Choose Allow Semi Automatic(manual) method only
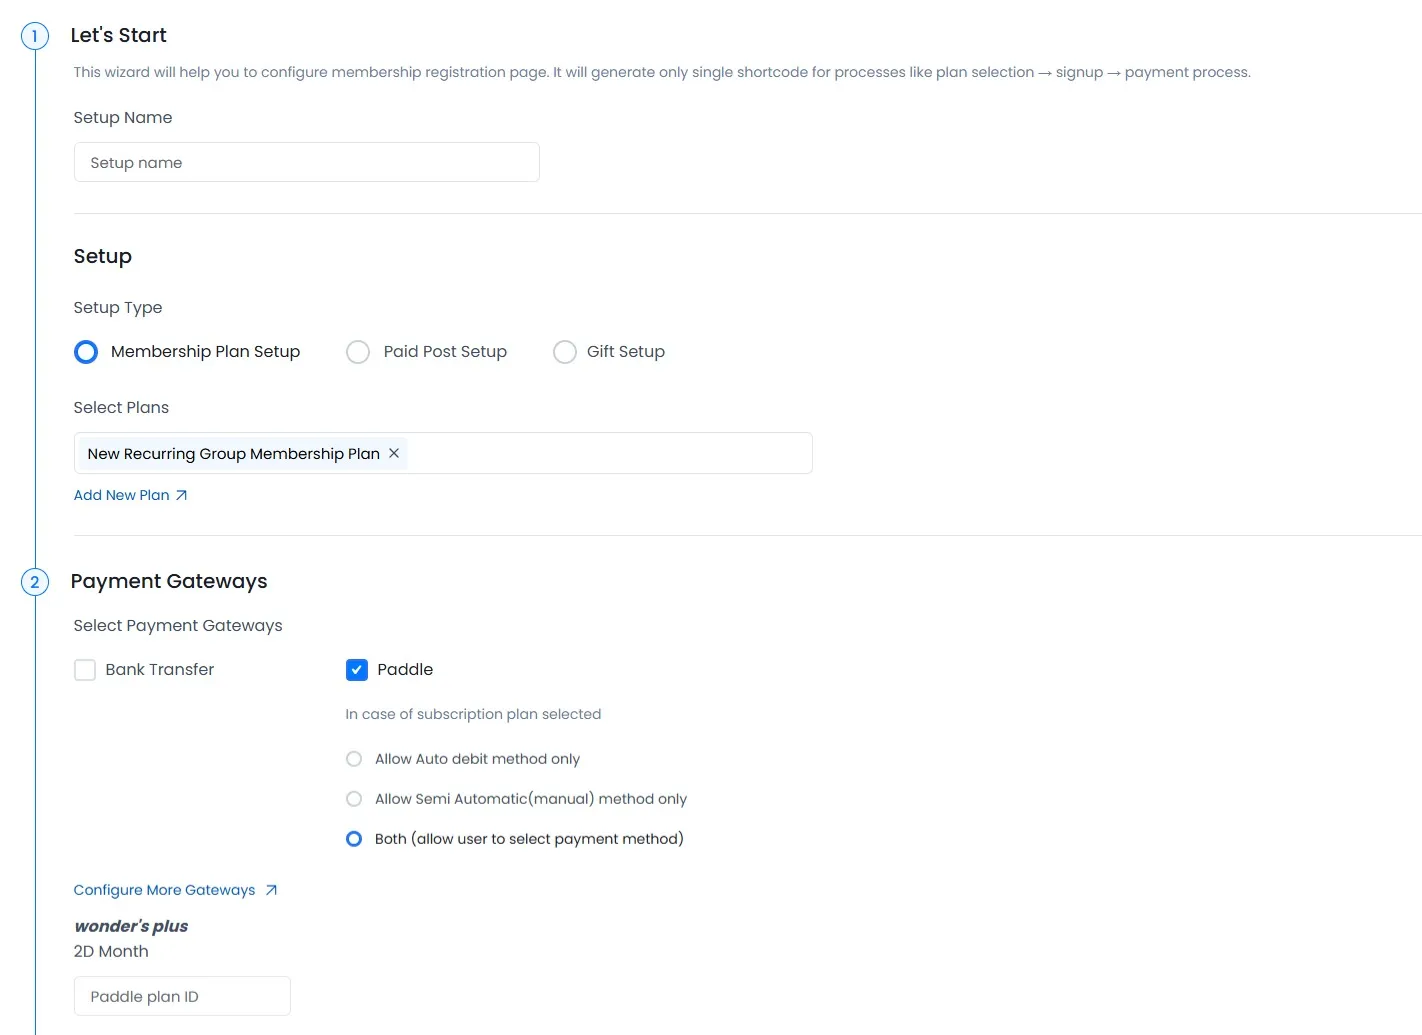 pos(354,799)
